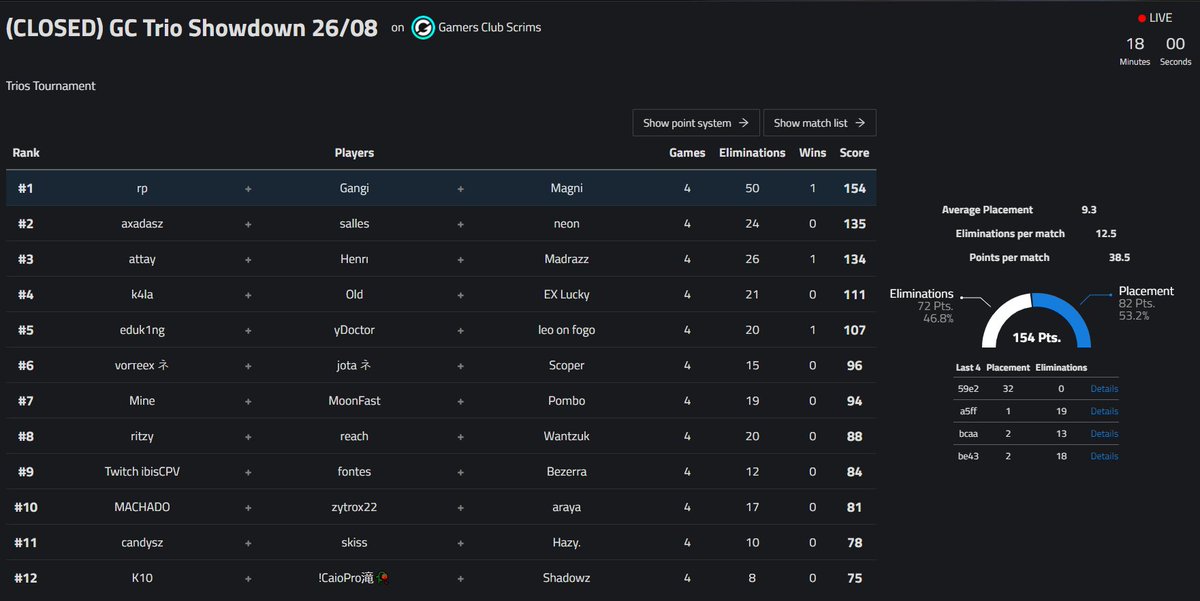Sort the table by the Eliminations column
1200x601 pixels.
click(751, 152)
